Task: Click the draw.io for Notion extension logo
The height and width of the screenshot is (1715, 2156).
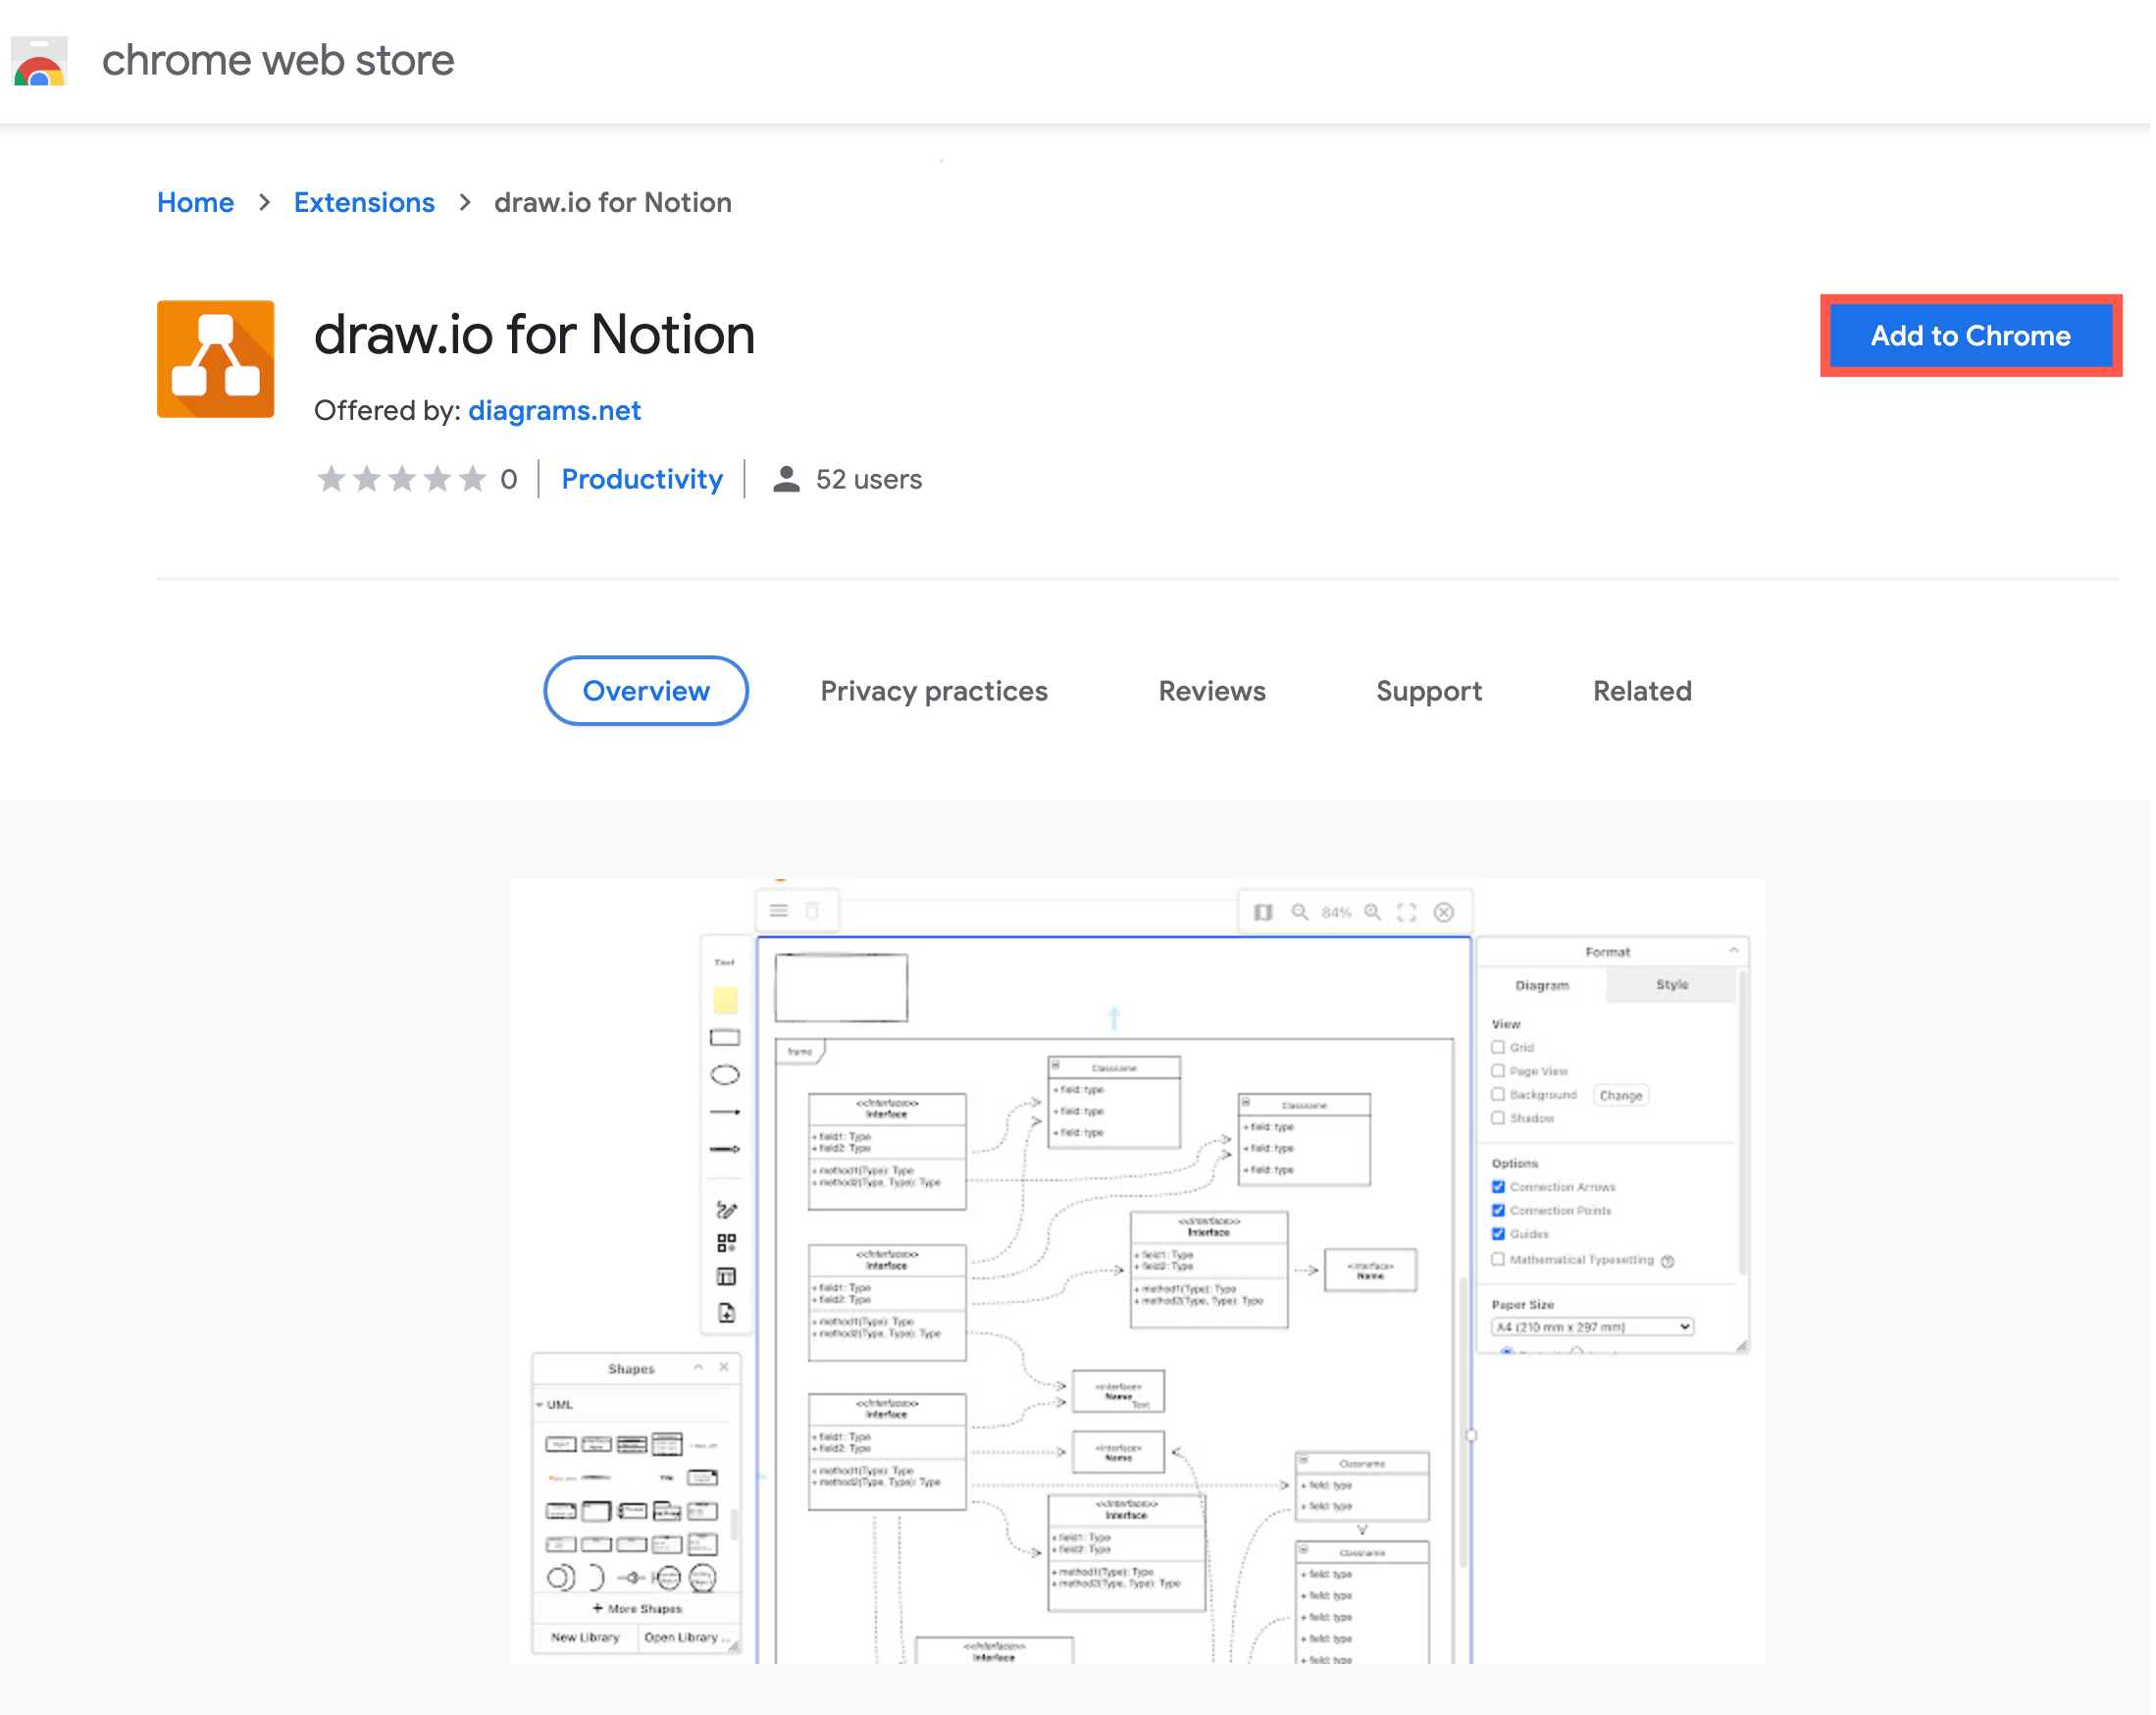Action: coord(216,358)
